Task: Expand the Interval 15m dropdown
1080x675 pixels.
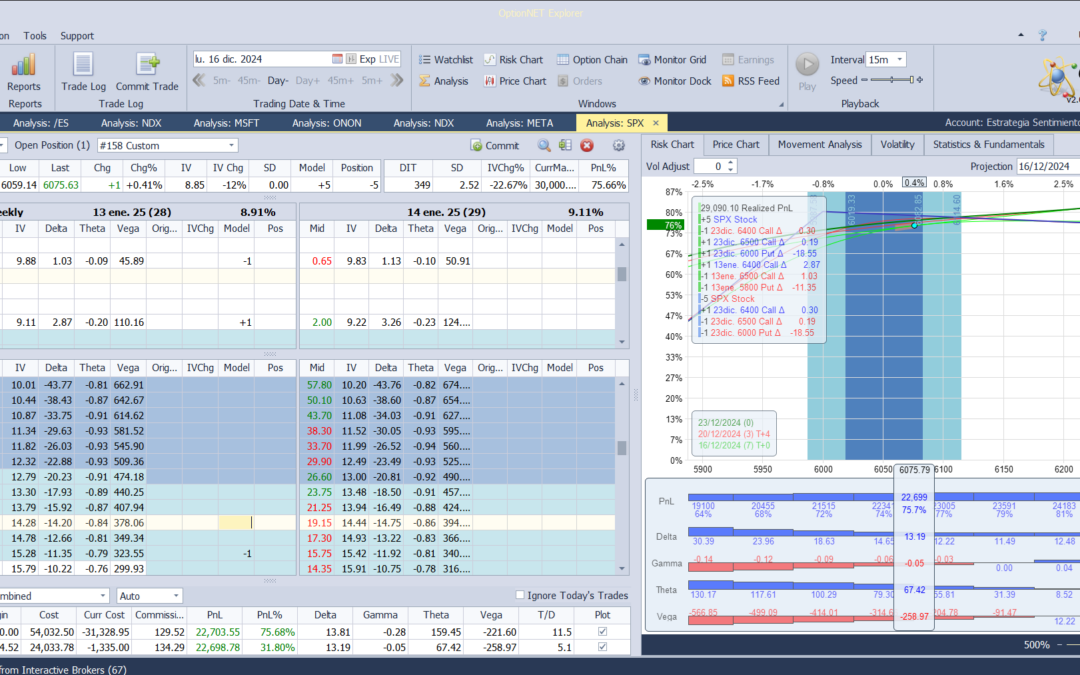Action: point(900,60)
